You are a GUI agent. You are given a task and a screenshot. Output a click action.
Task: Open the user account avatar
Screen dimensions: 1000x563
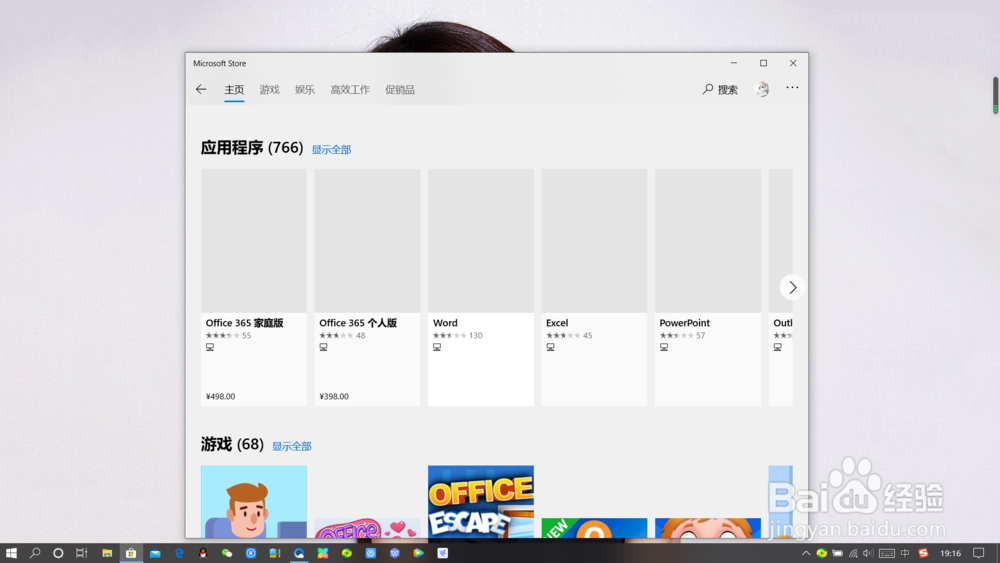[762, 89]
